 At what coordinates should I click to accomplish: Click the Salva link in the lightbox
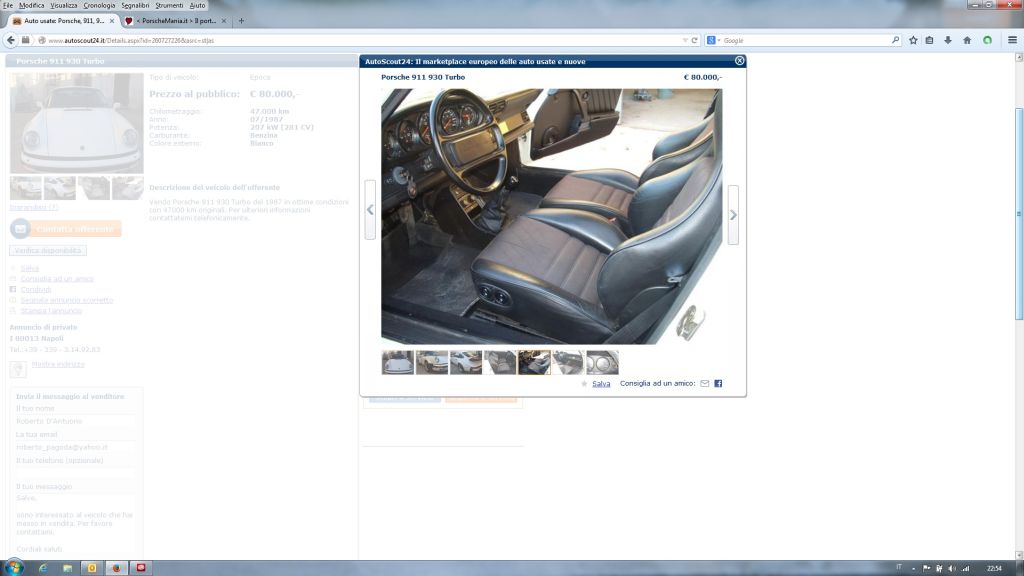(x=601, y=384)
